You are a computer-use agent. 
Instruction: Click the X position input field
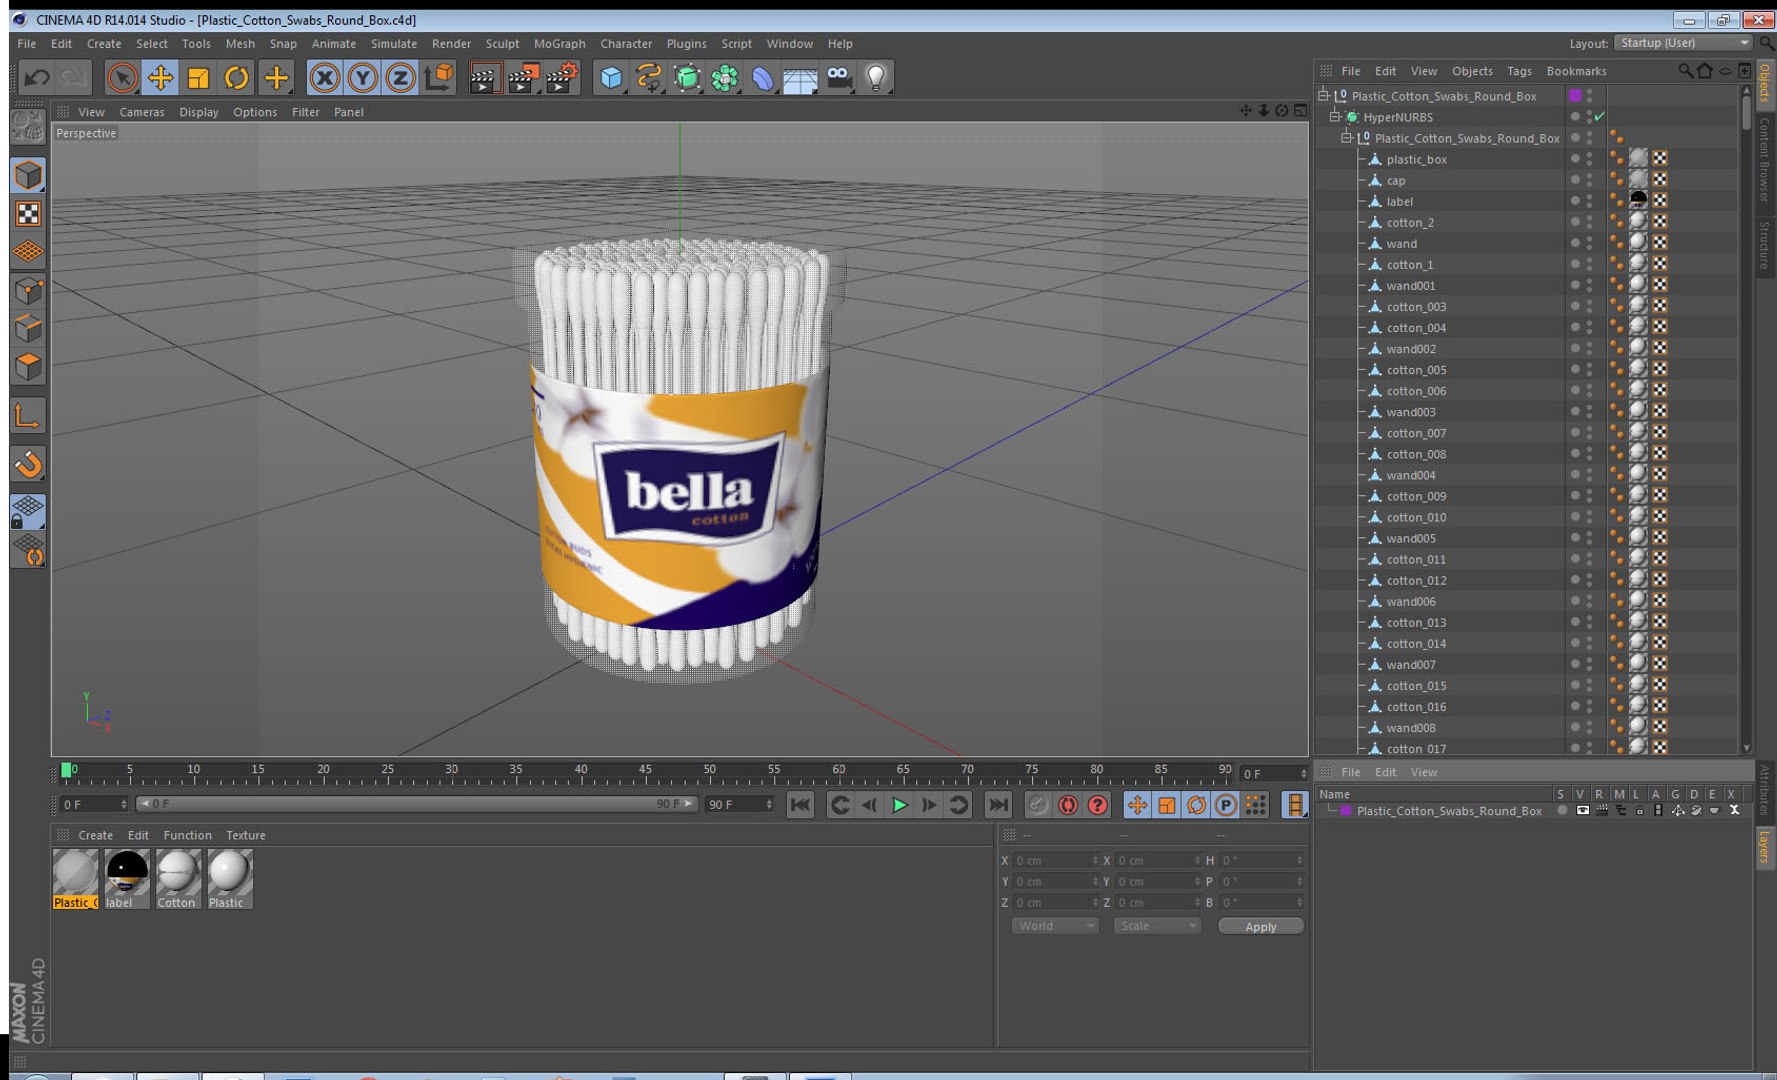[x=1055, y=860]
